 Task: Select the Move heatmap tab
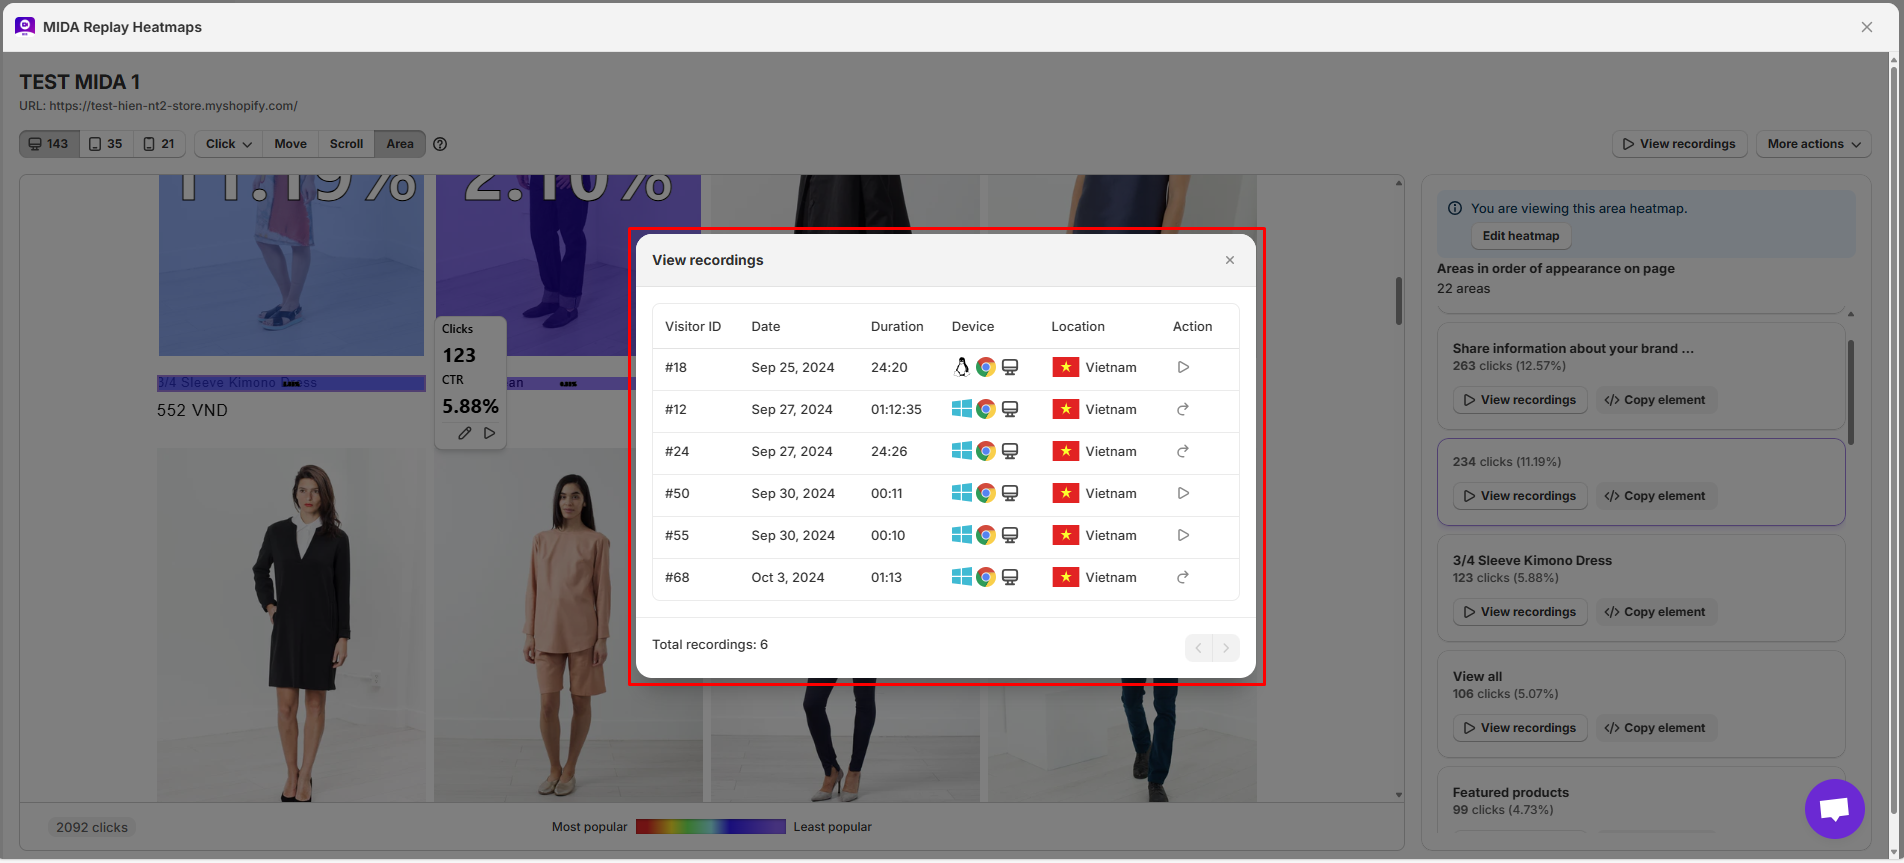(290, 144)
